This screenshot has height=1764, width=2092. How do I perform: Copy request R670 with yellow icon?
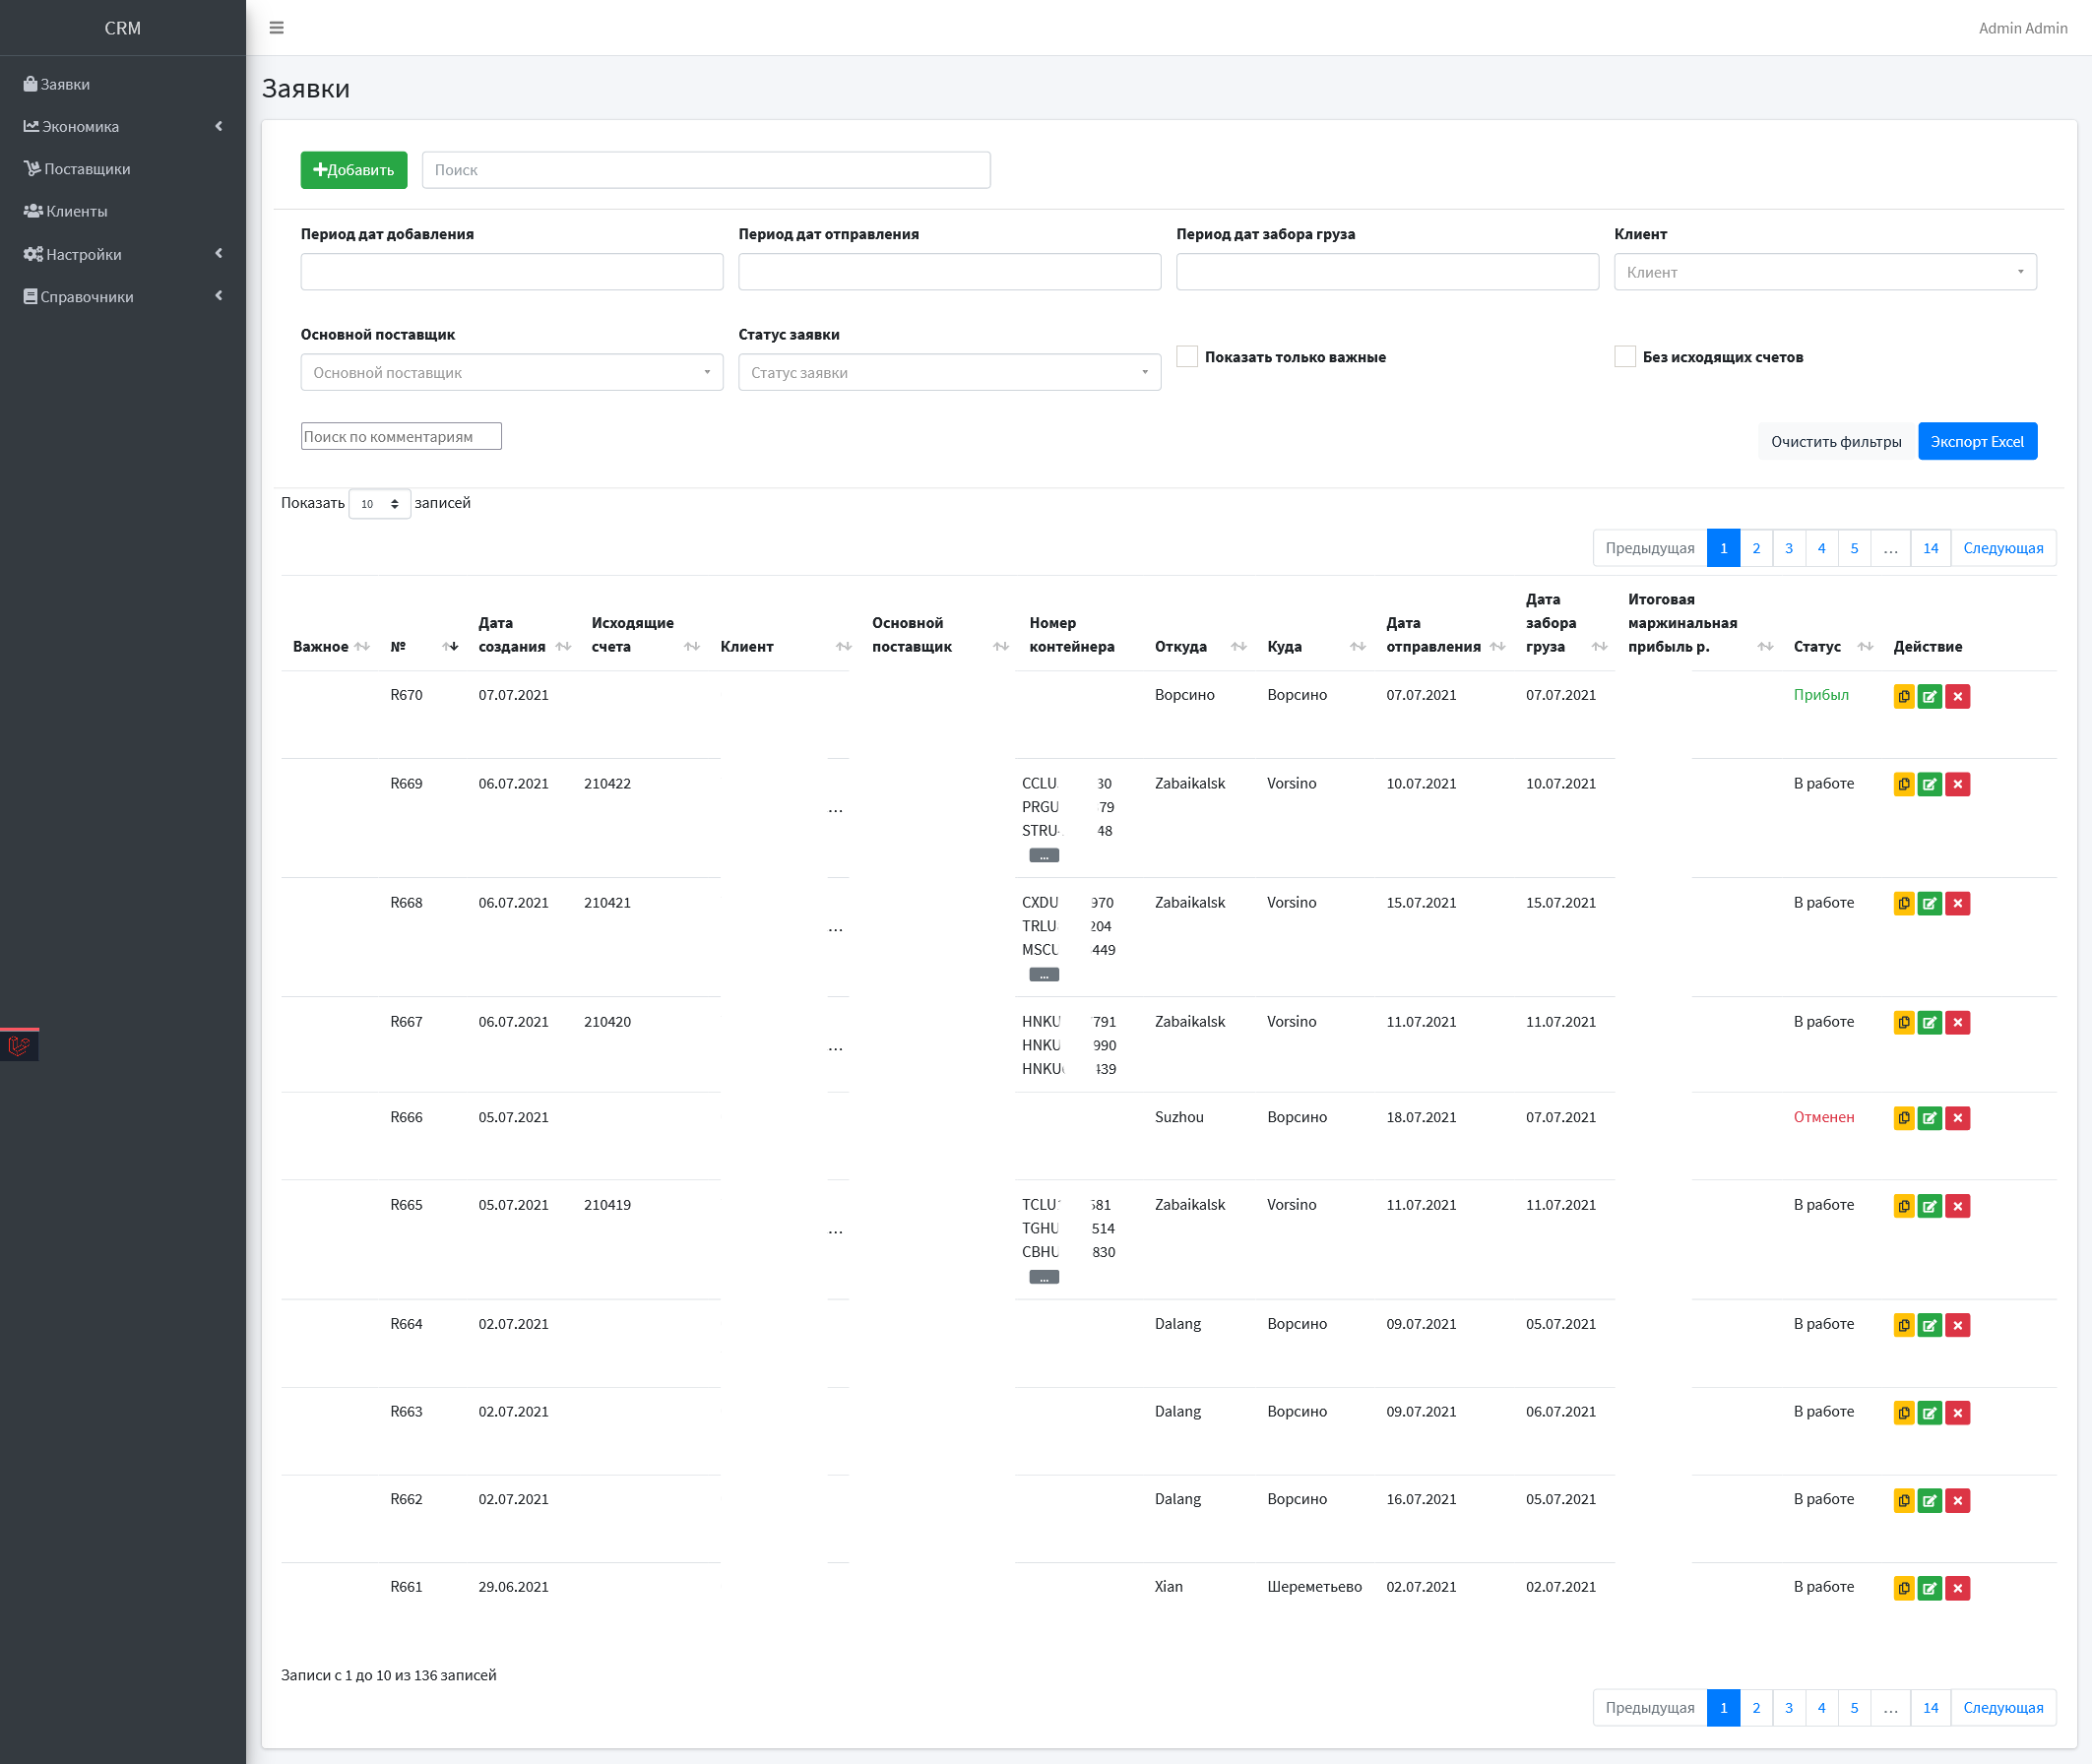[1904, 697]
